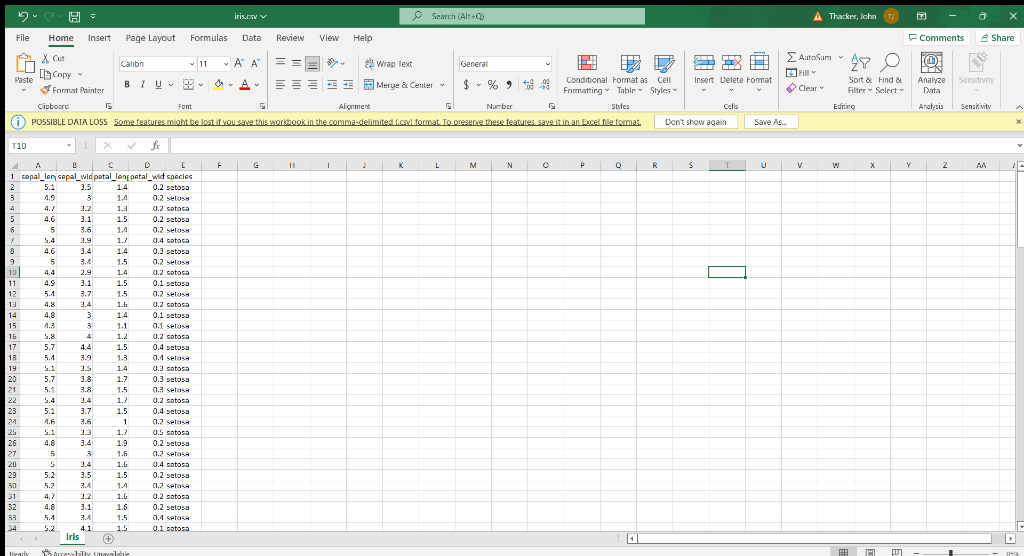Click the Cut scissors icon
The height and width of the screenshot is (556, 1024).
(46, 58)
